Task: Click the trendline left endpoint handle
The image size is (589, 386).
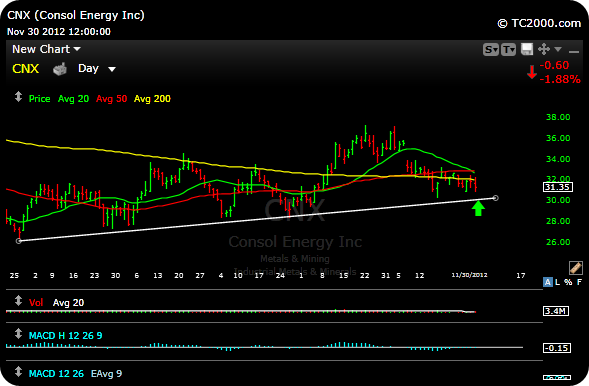Action: tap(18, 241)
